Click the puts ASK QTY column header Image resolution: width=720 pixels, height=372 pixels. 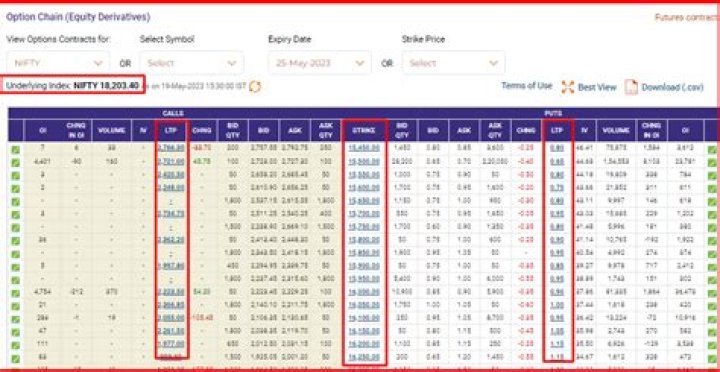click(x=495, y=130)
